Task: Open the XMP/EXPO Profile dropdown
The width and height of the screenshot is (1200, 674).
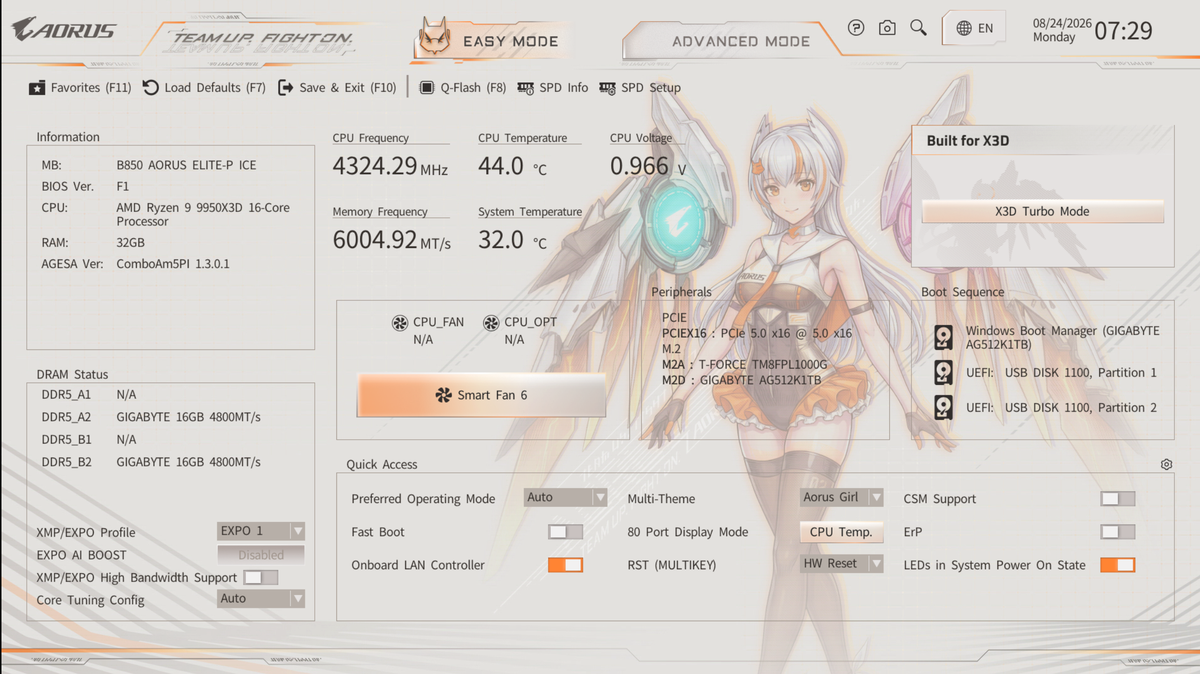Action: point(261,531)
